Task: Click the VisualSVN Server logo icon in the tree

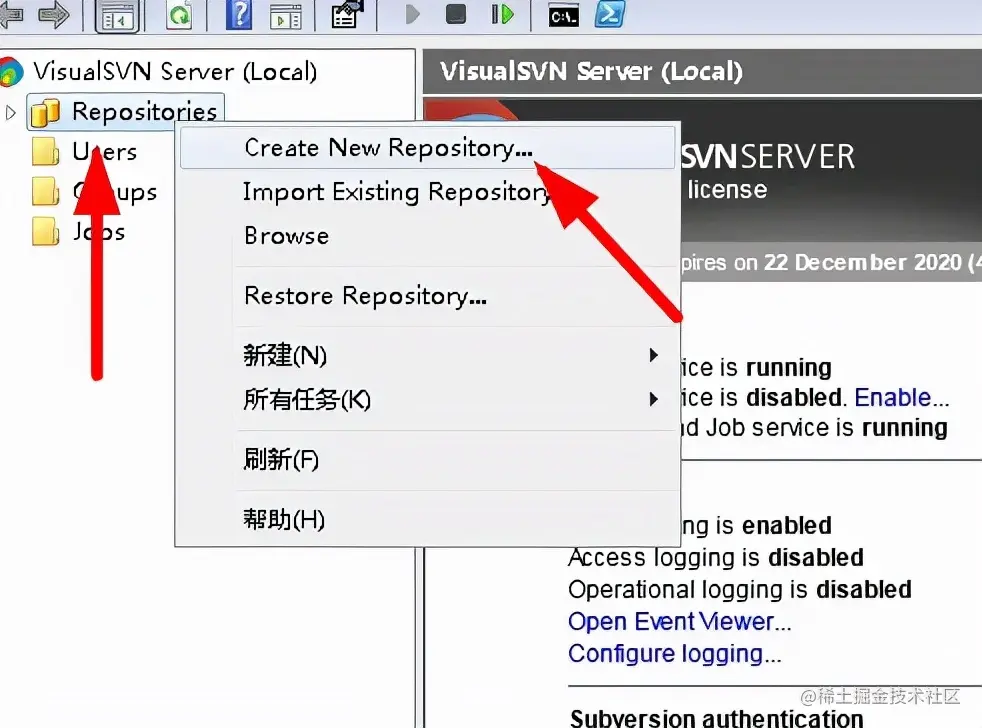Action: pos(11,71)
